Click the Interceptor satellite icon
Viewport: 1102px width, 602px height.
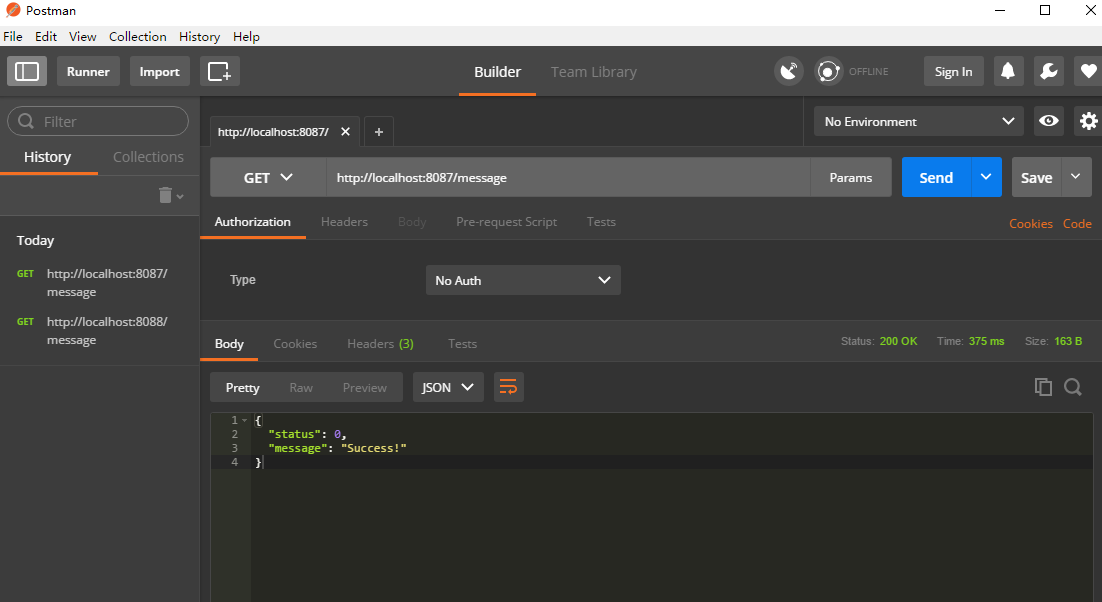pos(789,71)
